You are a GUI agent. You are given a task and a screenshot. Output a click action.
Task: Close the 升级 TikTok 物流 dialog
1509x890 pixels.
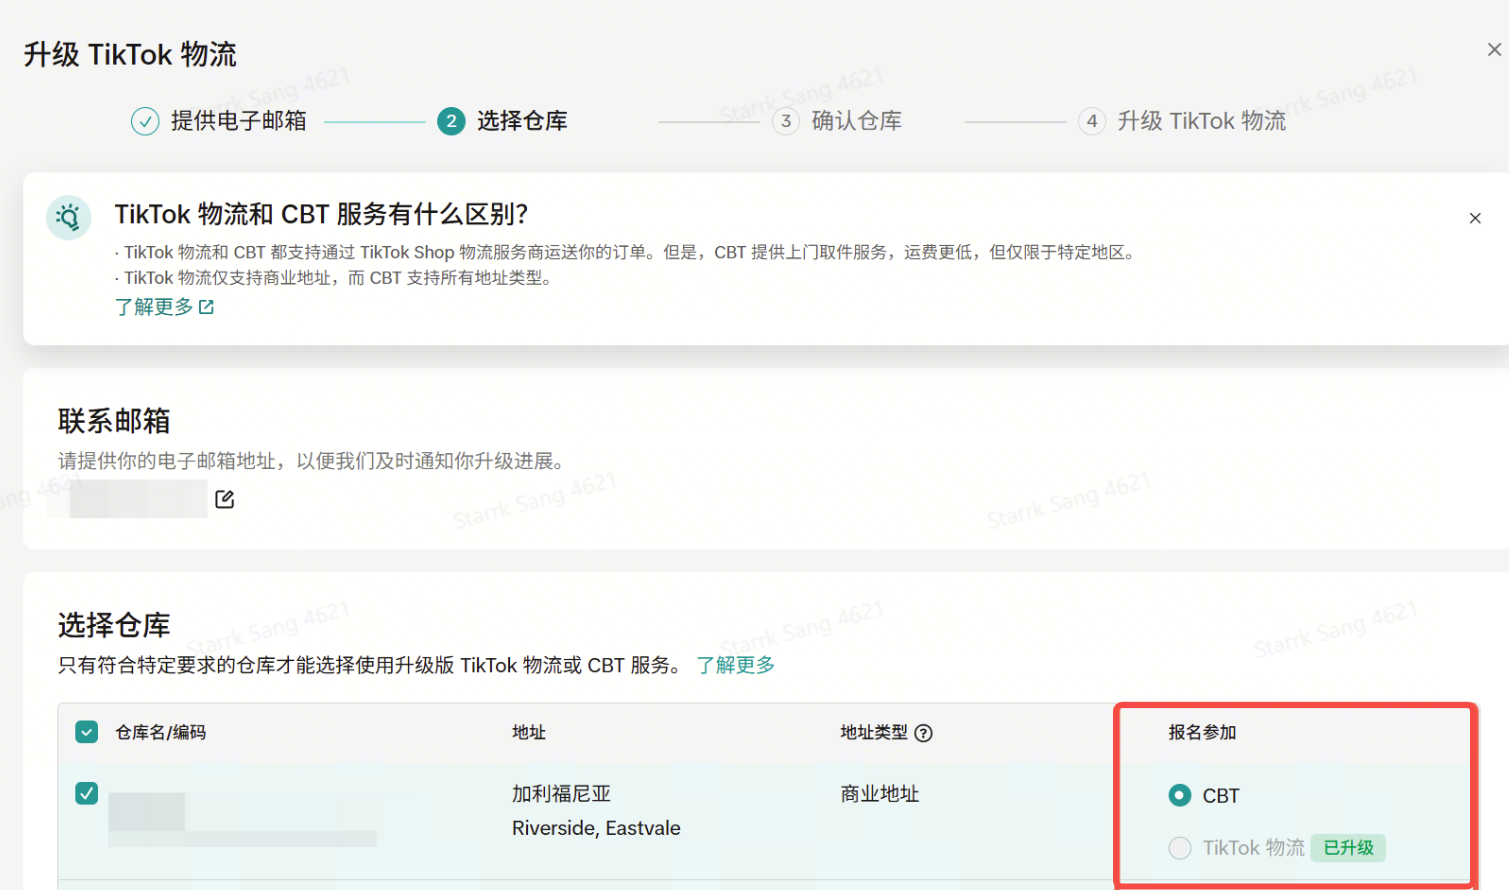(1494, 50)
